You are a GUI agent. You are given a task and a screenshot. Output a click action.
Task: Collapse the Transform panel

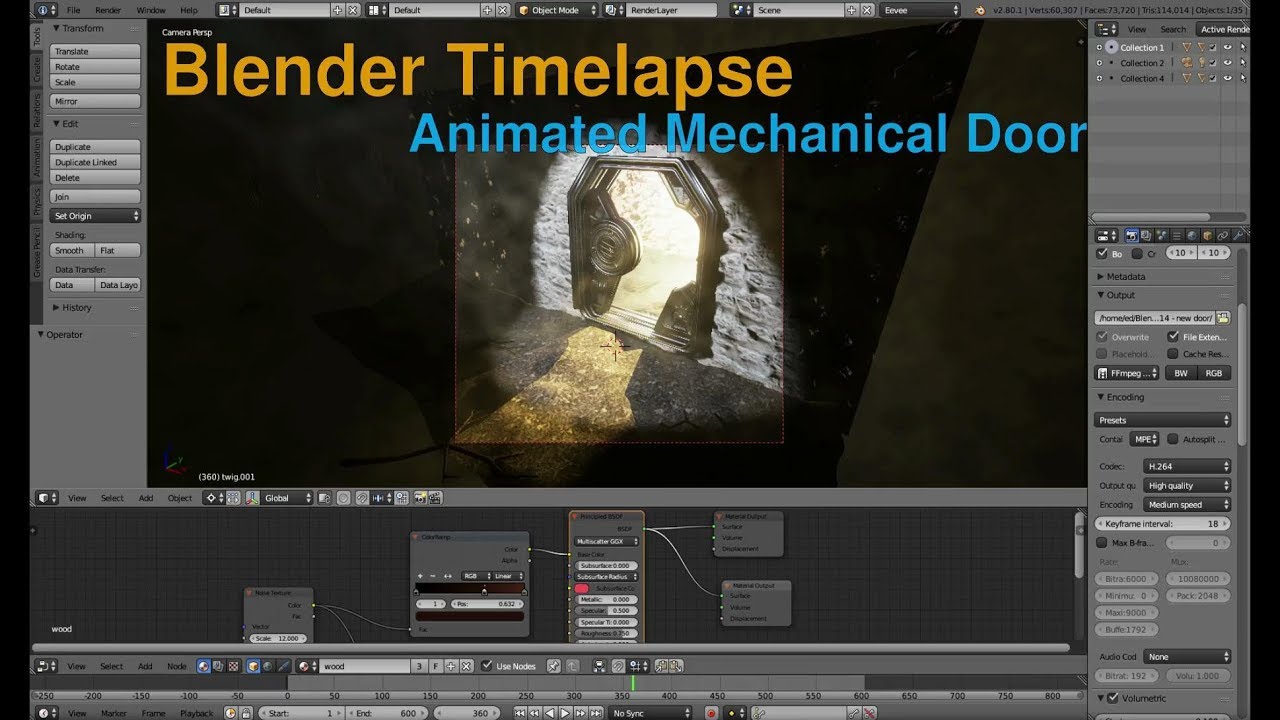[x=82, y=28]
